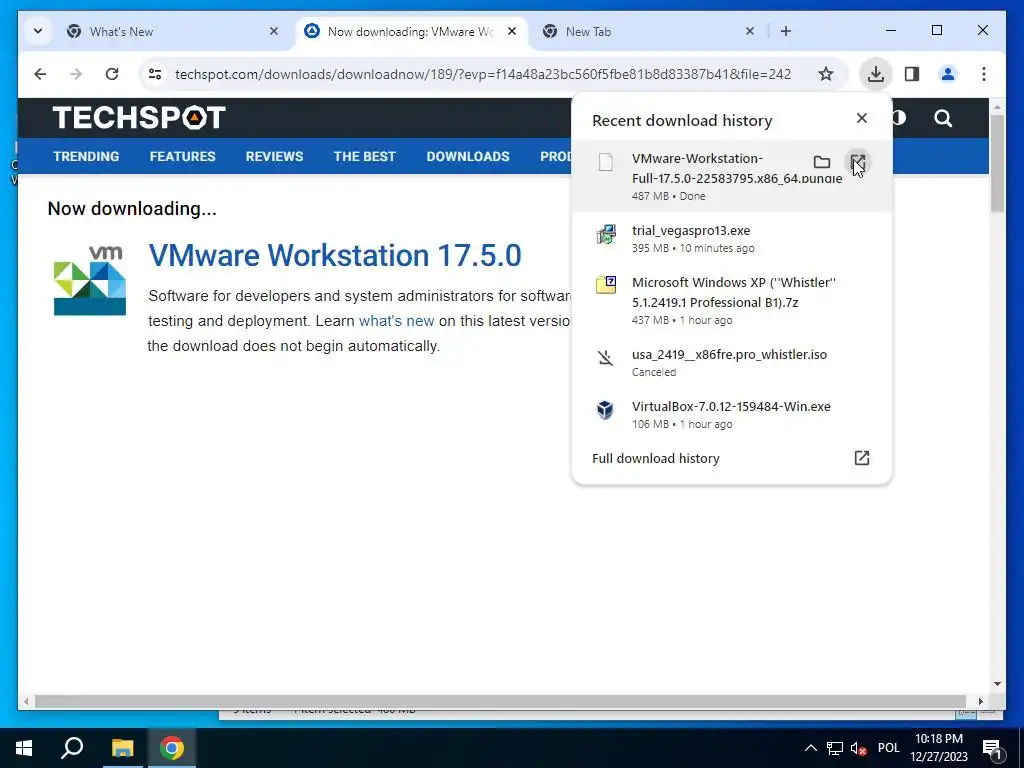The height and width of the screenshot is (768, 1024).
Task: Follow the "what's new" link
Action: (x=396, y=321)
